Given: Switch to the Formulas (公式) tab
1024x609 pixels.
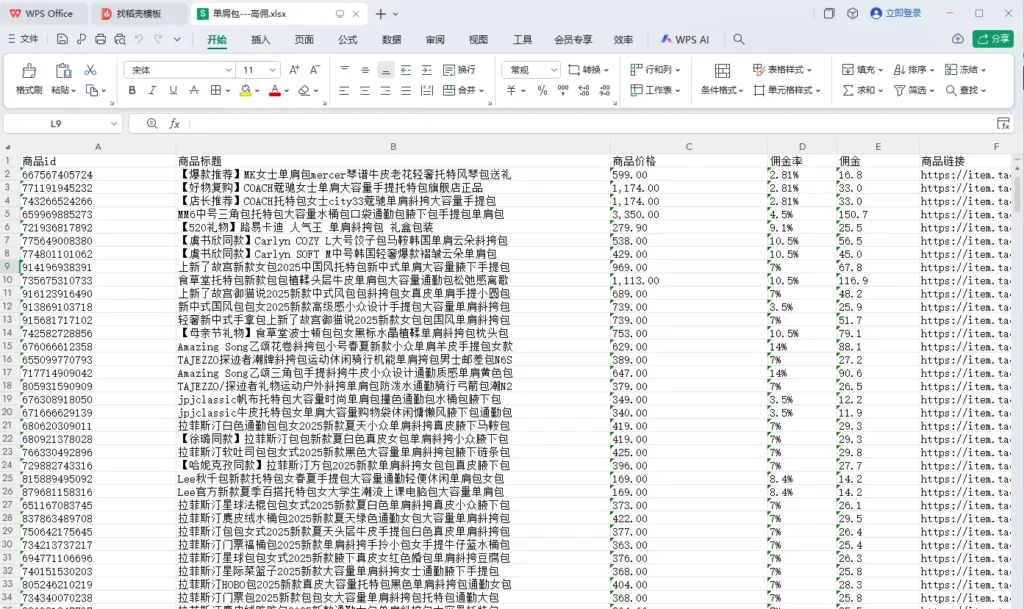Looking at the screenshot, I should [x=347, y=39].
